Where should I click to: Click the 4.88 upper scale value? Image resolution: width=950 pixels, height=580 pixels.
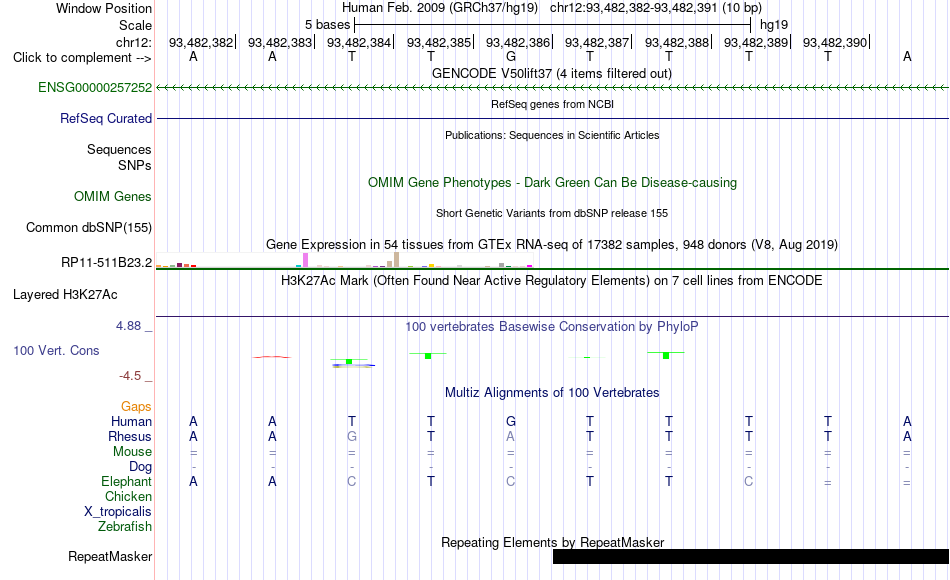(128, 326)
